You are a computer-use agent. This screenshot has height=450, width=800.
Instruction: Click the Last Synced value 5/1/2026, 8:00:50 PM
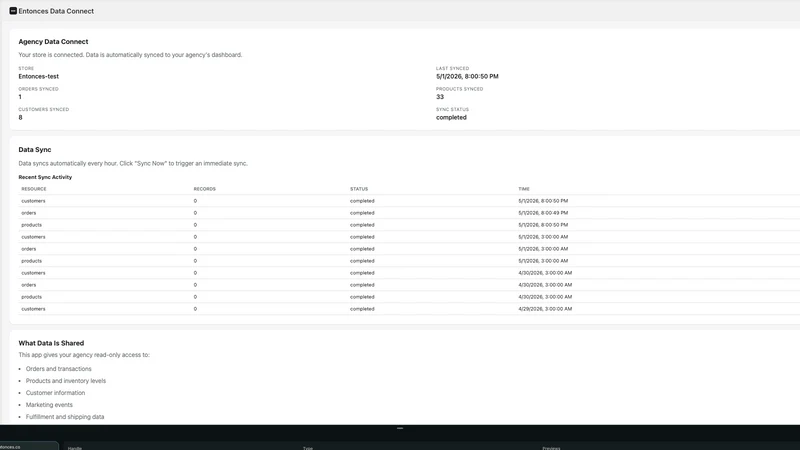[467, 77]
